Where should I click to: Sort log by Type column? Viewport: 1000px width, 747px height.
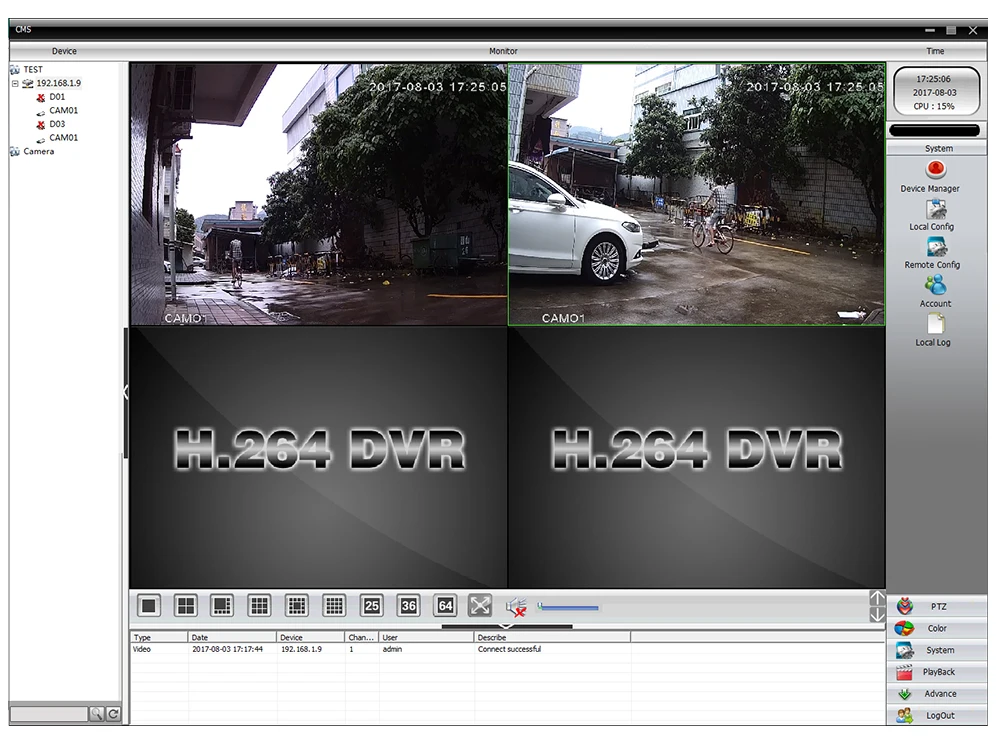click(159, 637)
